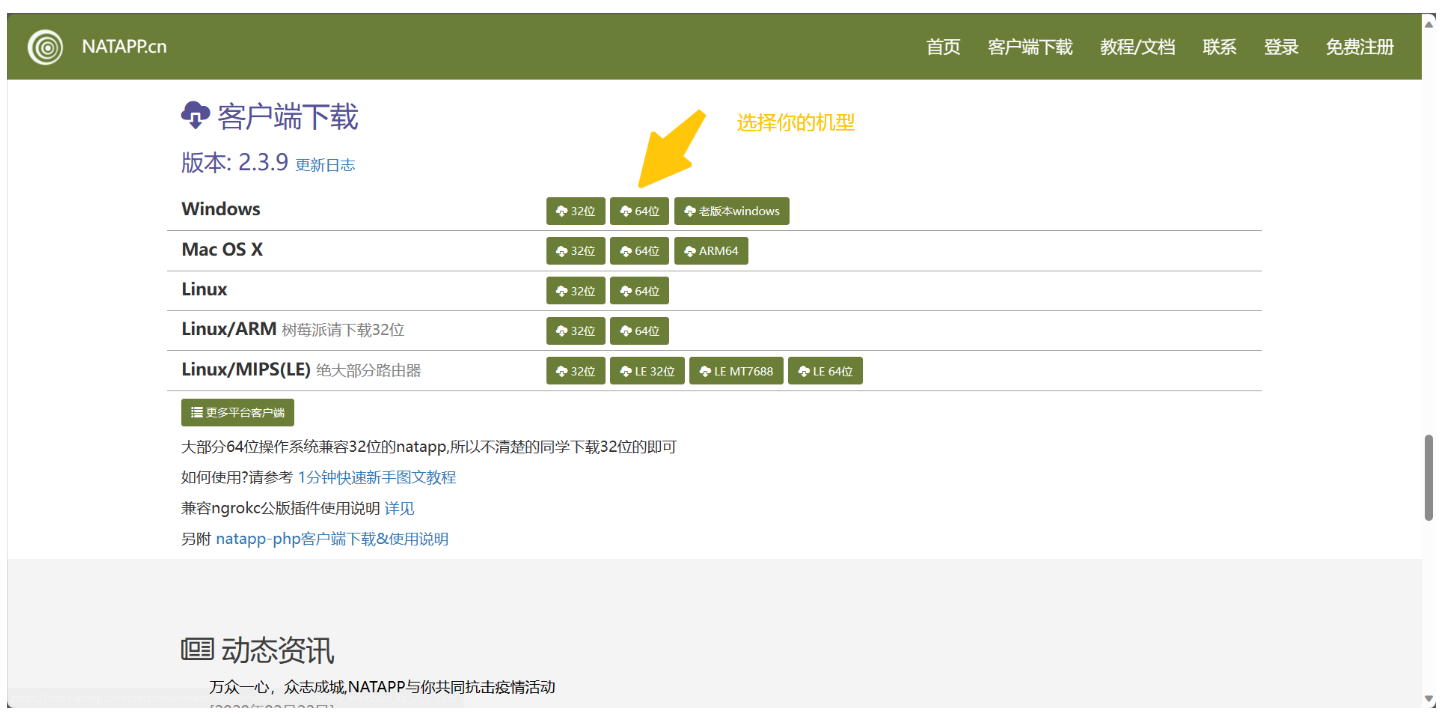The image size is (1453, 721).
Task: Click the cloud download icon beside 客户端下载 heading
Action: [195, 116]
